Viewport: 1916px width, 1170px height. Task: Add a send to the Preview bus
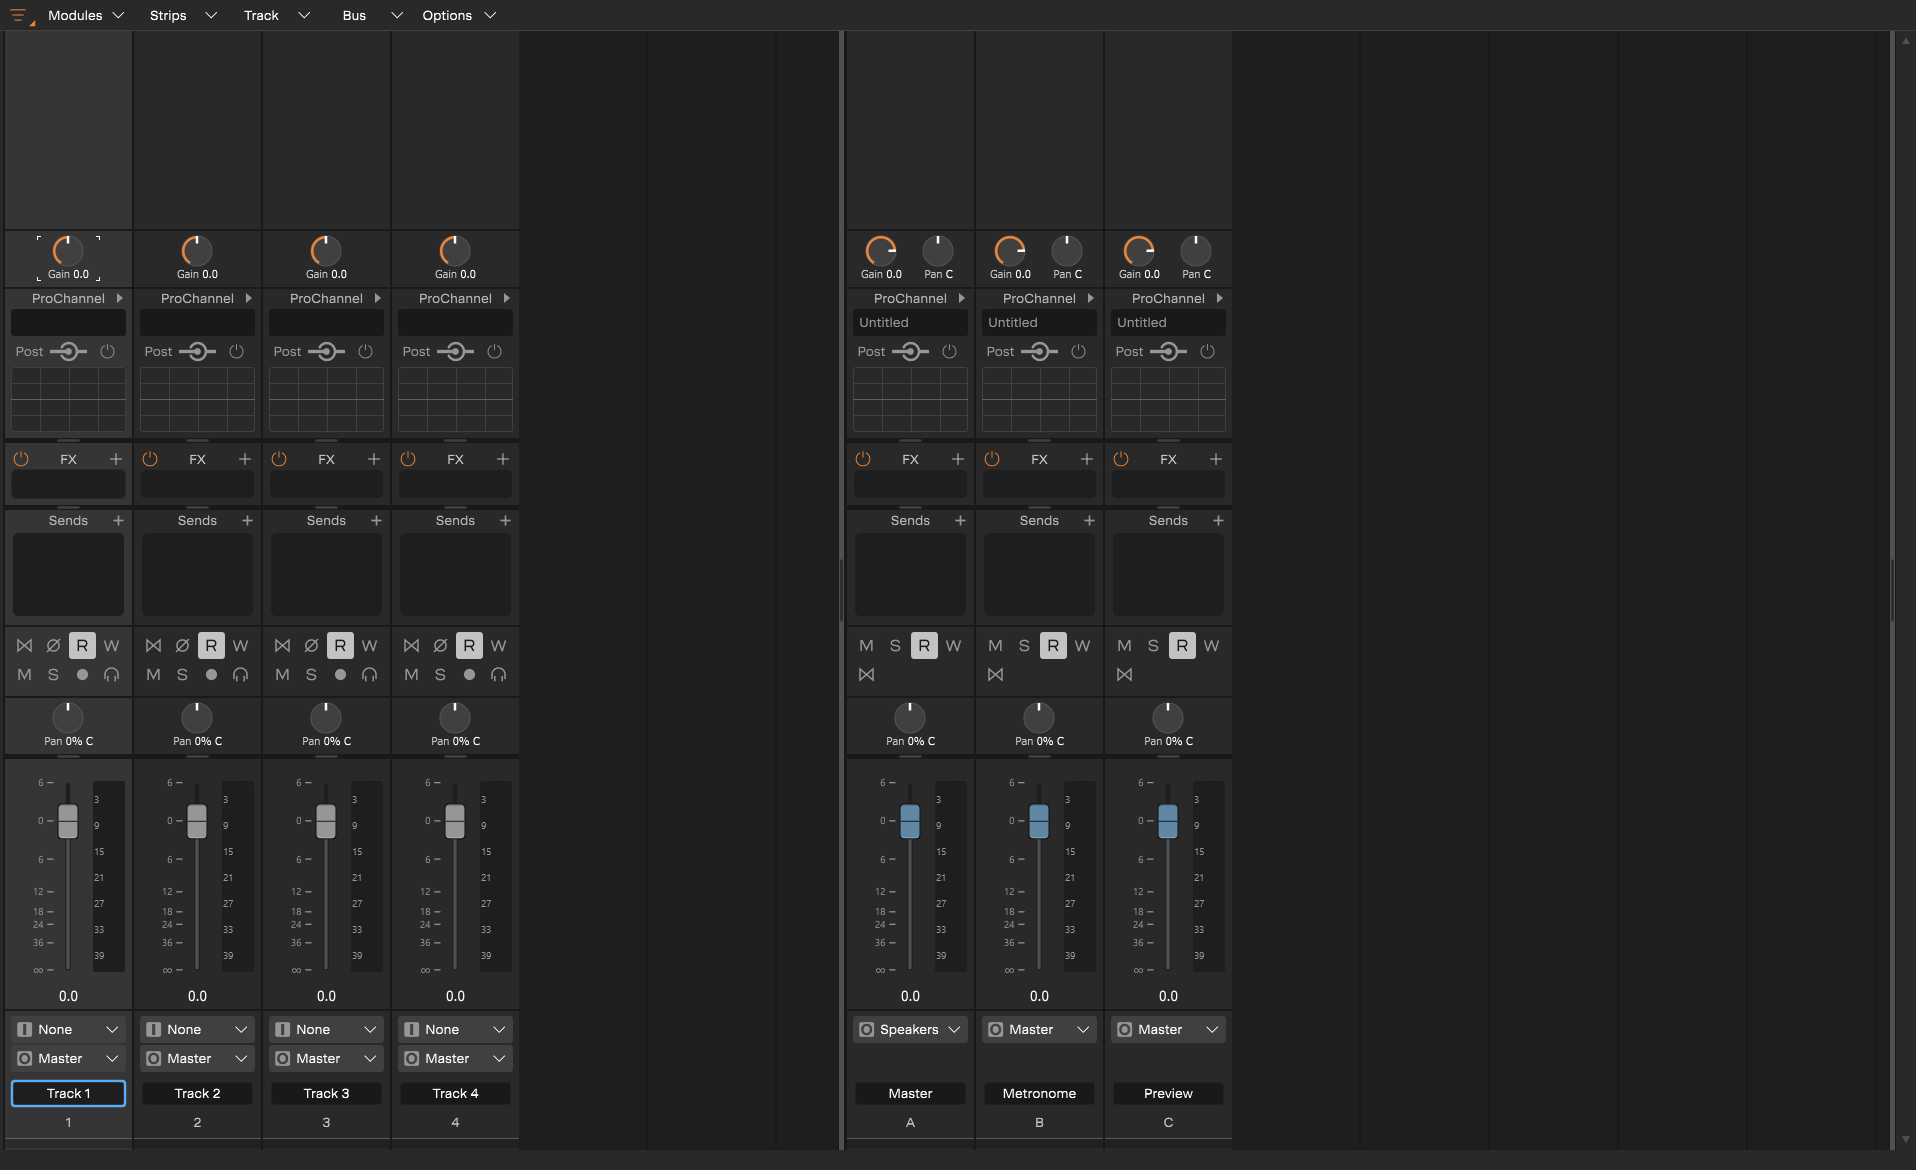tap(1218, 520)
